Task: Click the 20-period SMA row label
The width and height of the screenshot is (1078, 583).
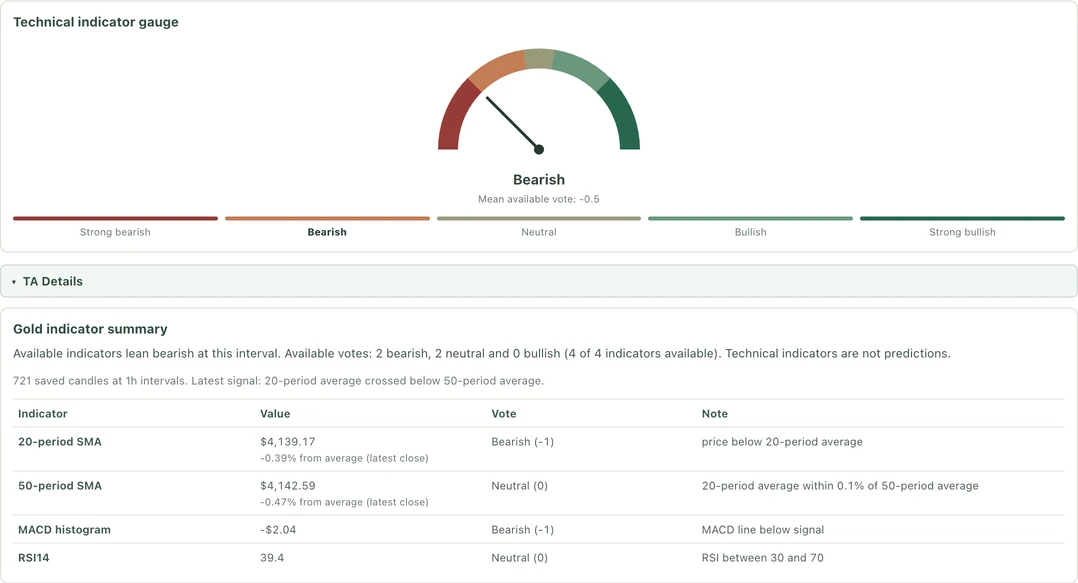Action: pos(60,442)
